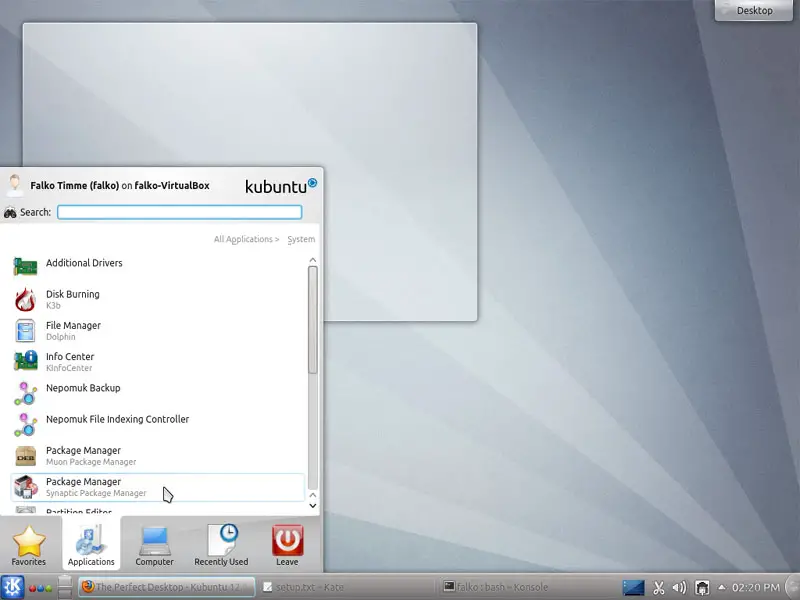Click the blue desktop tray icon

633,588
